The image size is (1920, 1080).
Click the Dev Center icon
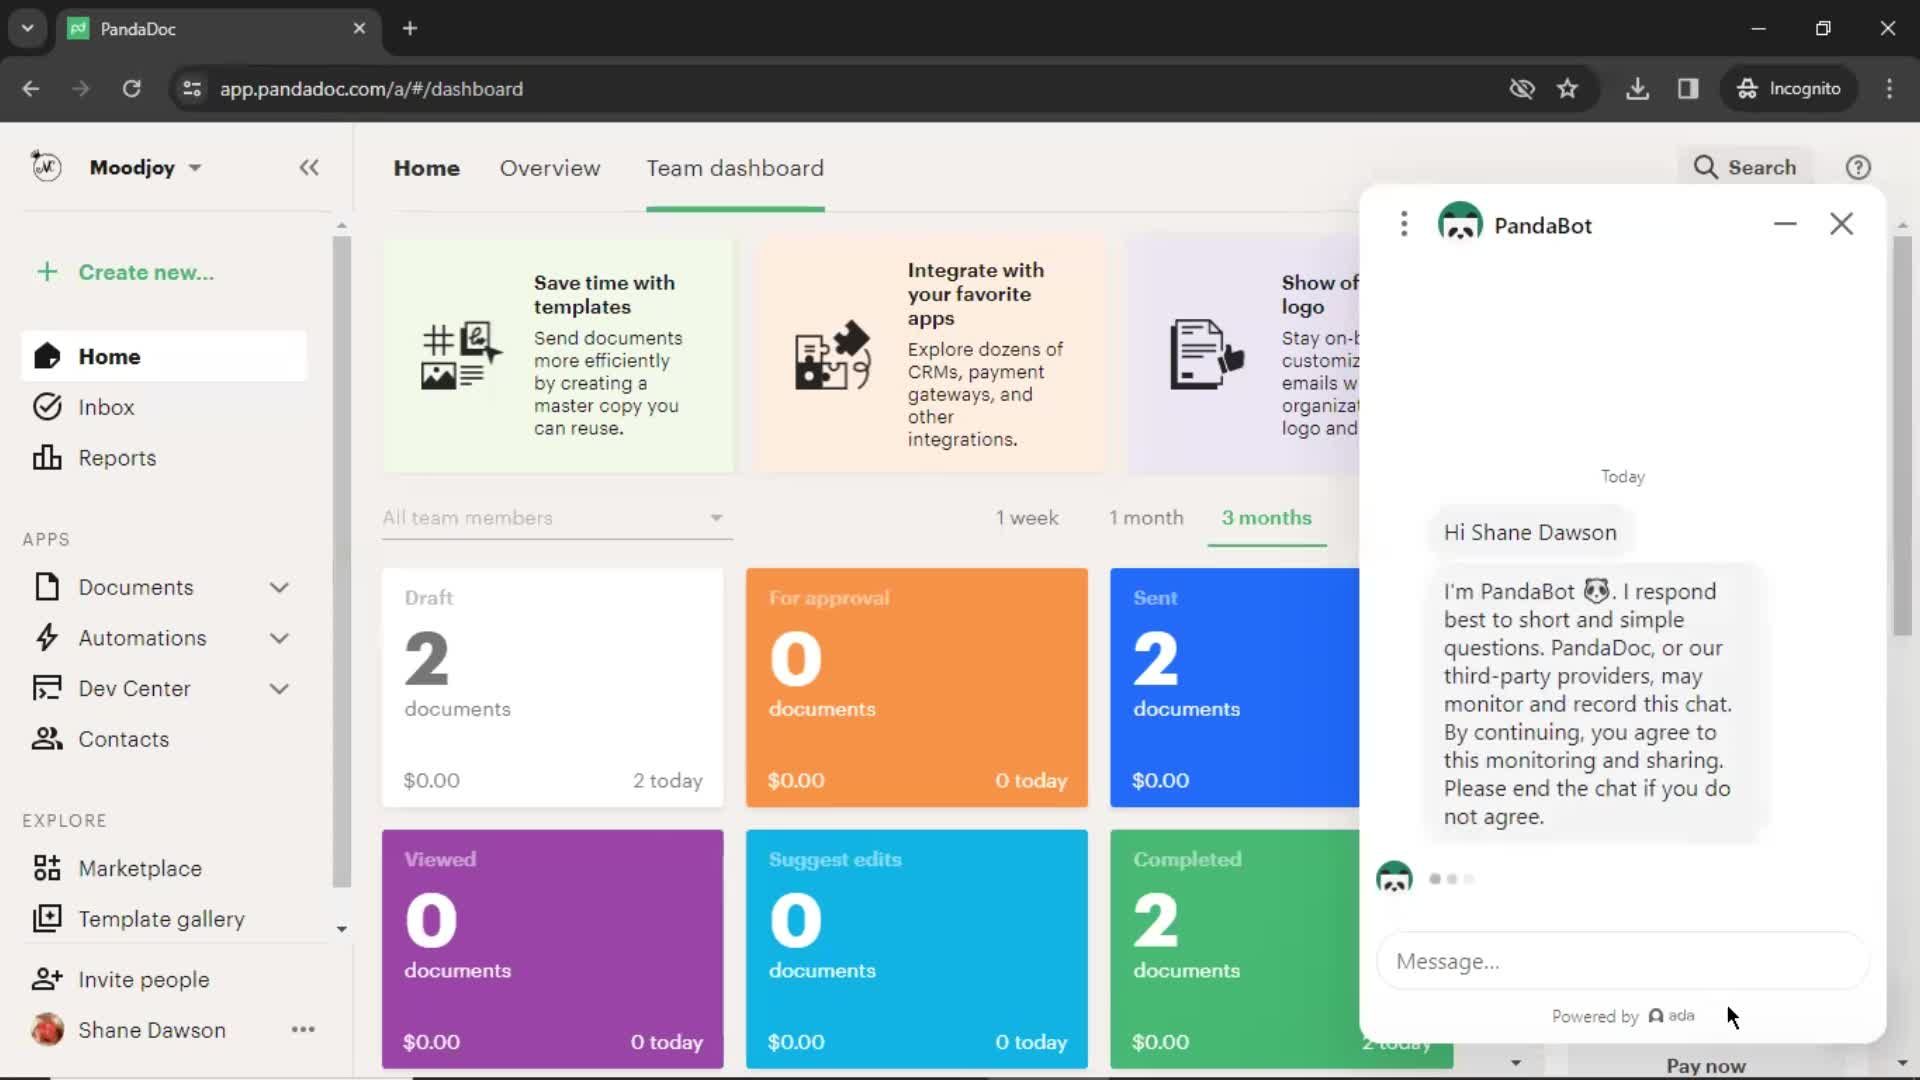coord(47,688)
